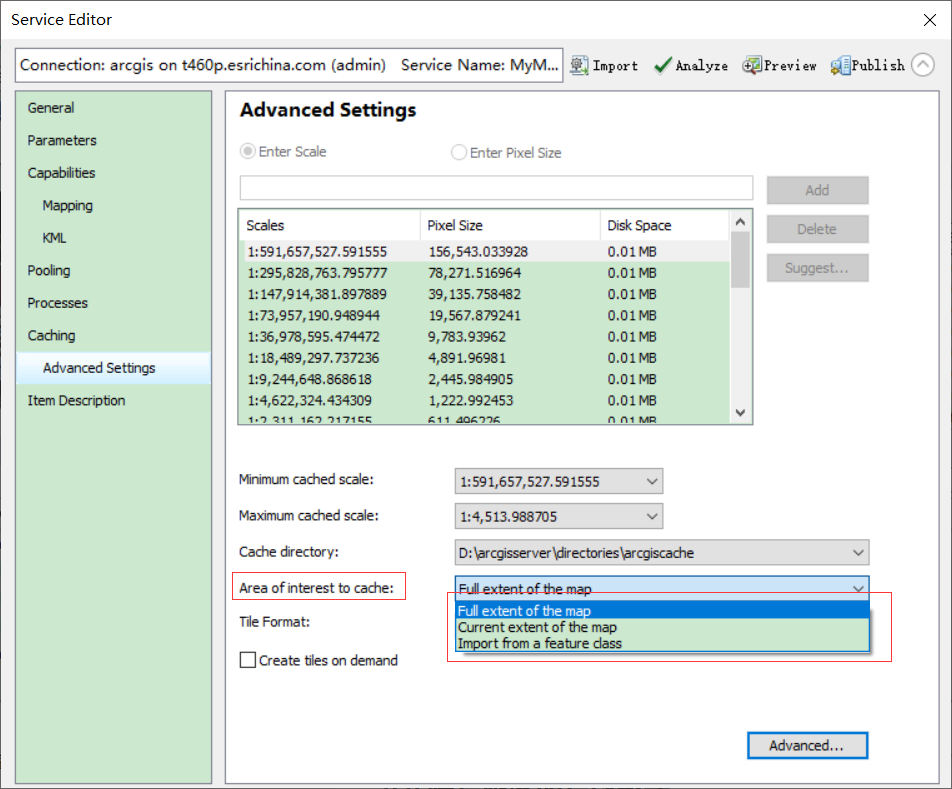Screen dimensions: 952x789
Task: Select scale row 1:36,978,595.474472
Action: tap(484, 337)
